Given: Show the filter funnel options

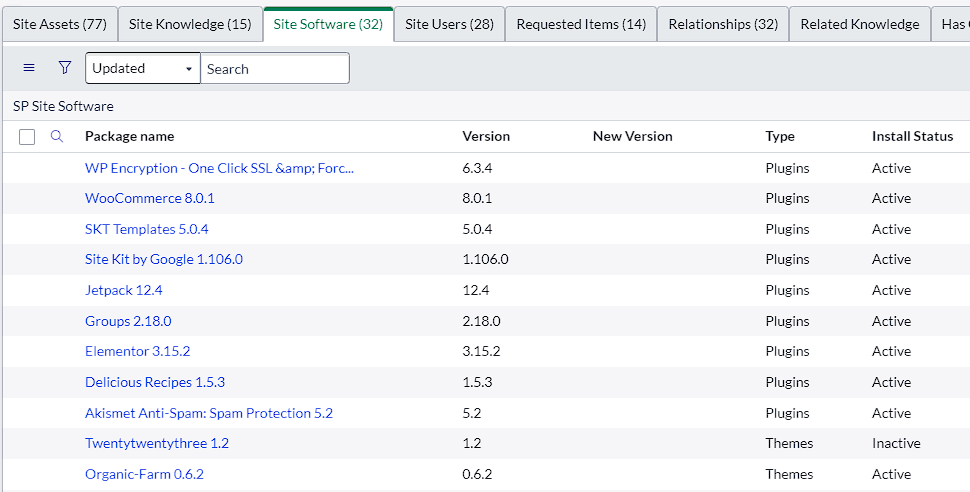Looking at the screenshot, I should pos(65,67).
